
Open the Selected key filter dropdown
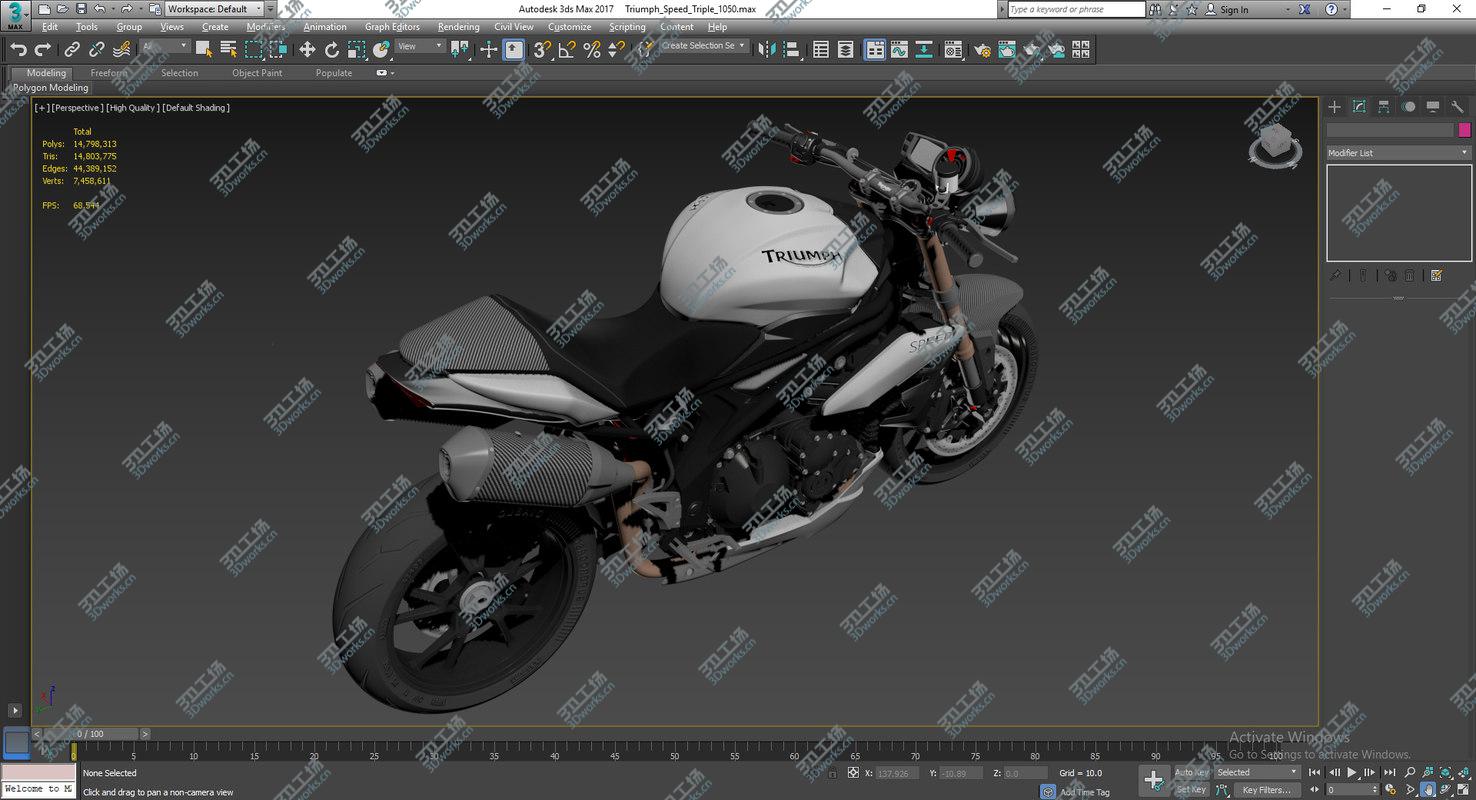(1256, 772)
